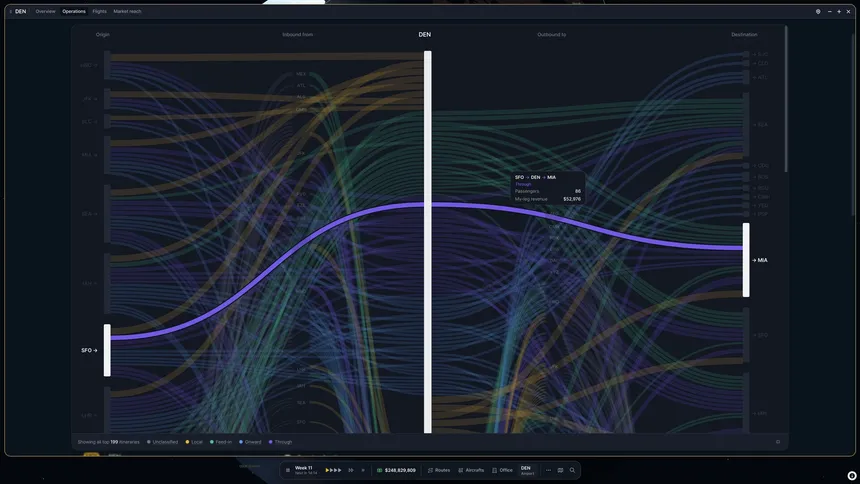This screenshot has height=484, width=860.
Task: Select the MIA destination node
Action: coord(746,260)
